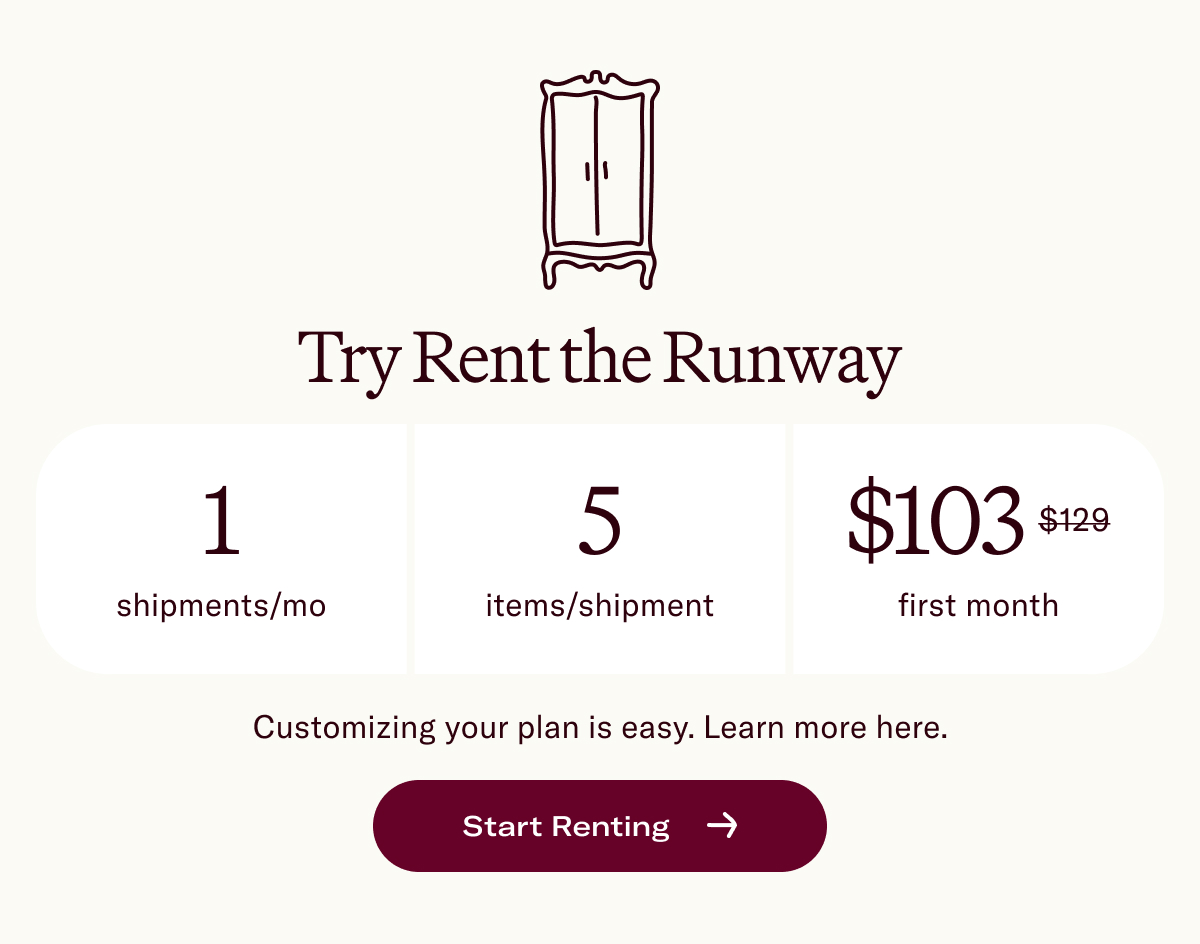Image resolution: width=1200 pixels, height=944 pixels.
Task: Click the first month label under $103
Action: coord(978,604)
